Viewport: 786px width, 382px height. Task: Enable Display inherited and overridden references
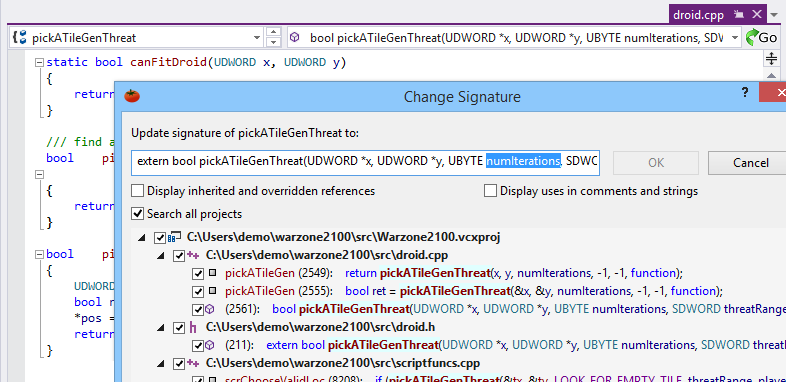(137, 191)
